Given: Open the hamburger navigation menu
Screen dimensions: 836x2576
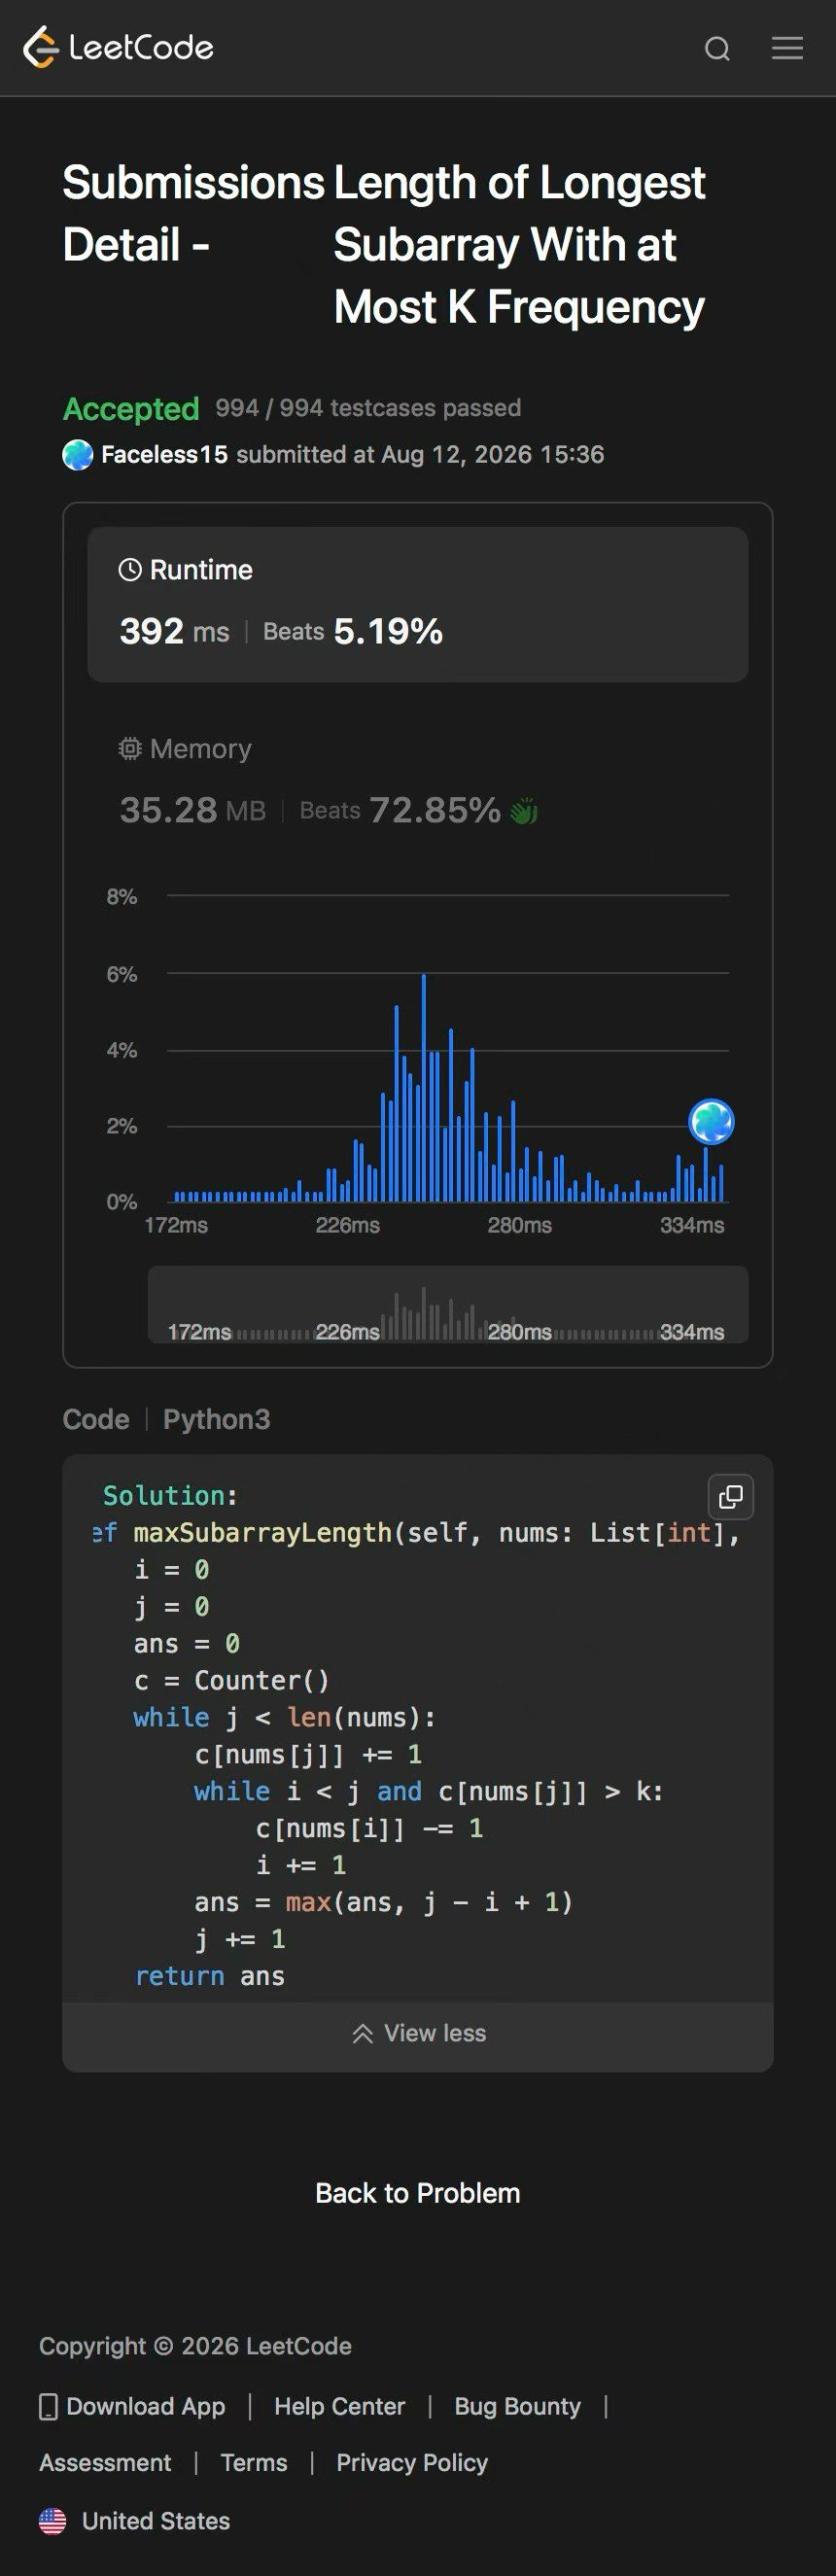Looking at the screenshot, I should tap(787, 48).
